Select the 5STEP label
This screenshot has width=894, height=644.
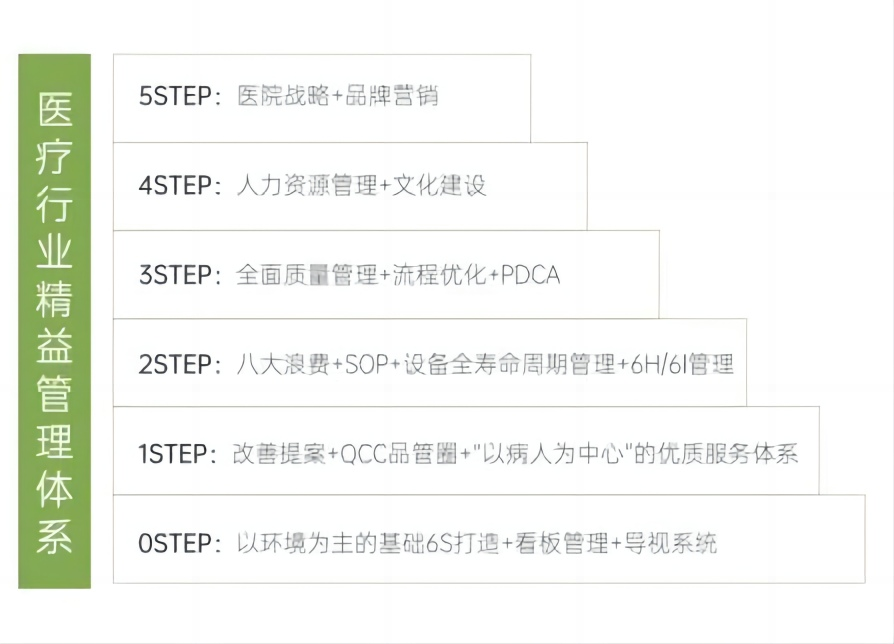point(175,97)
